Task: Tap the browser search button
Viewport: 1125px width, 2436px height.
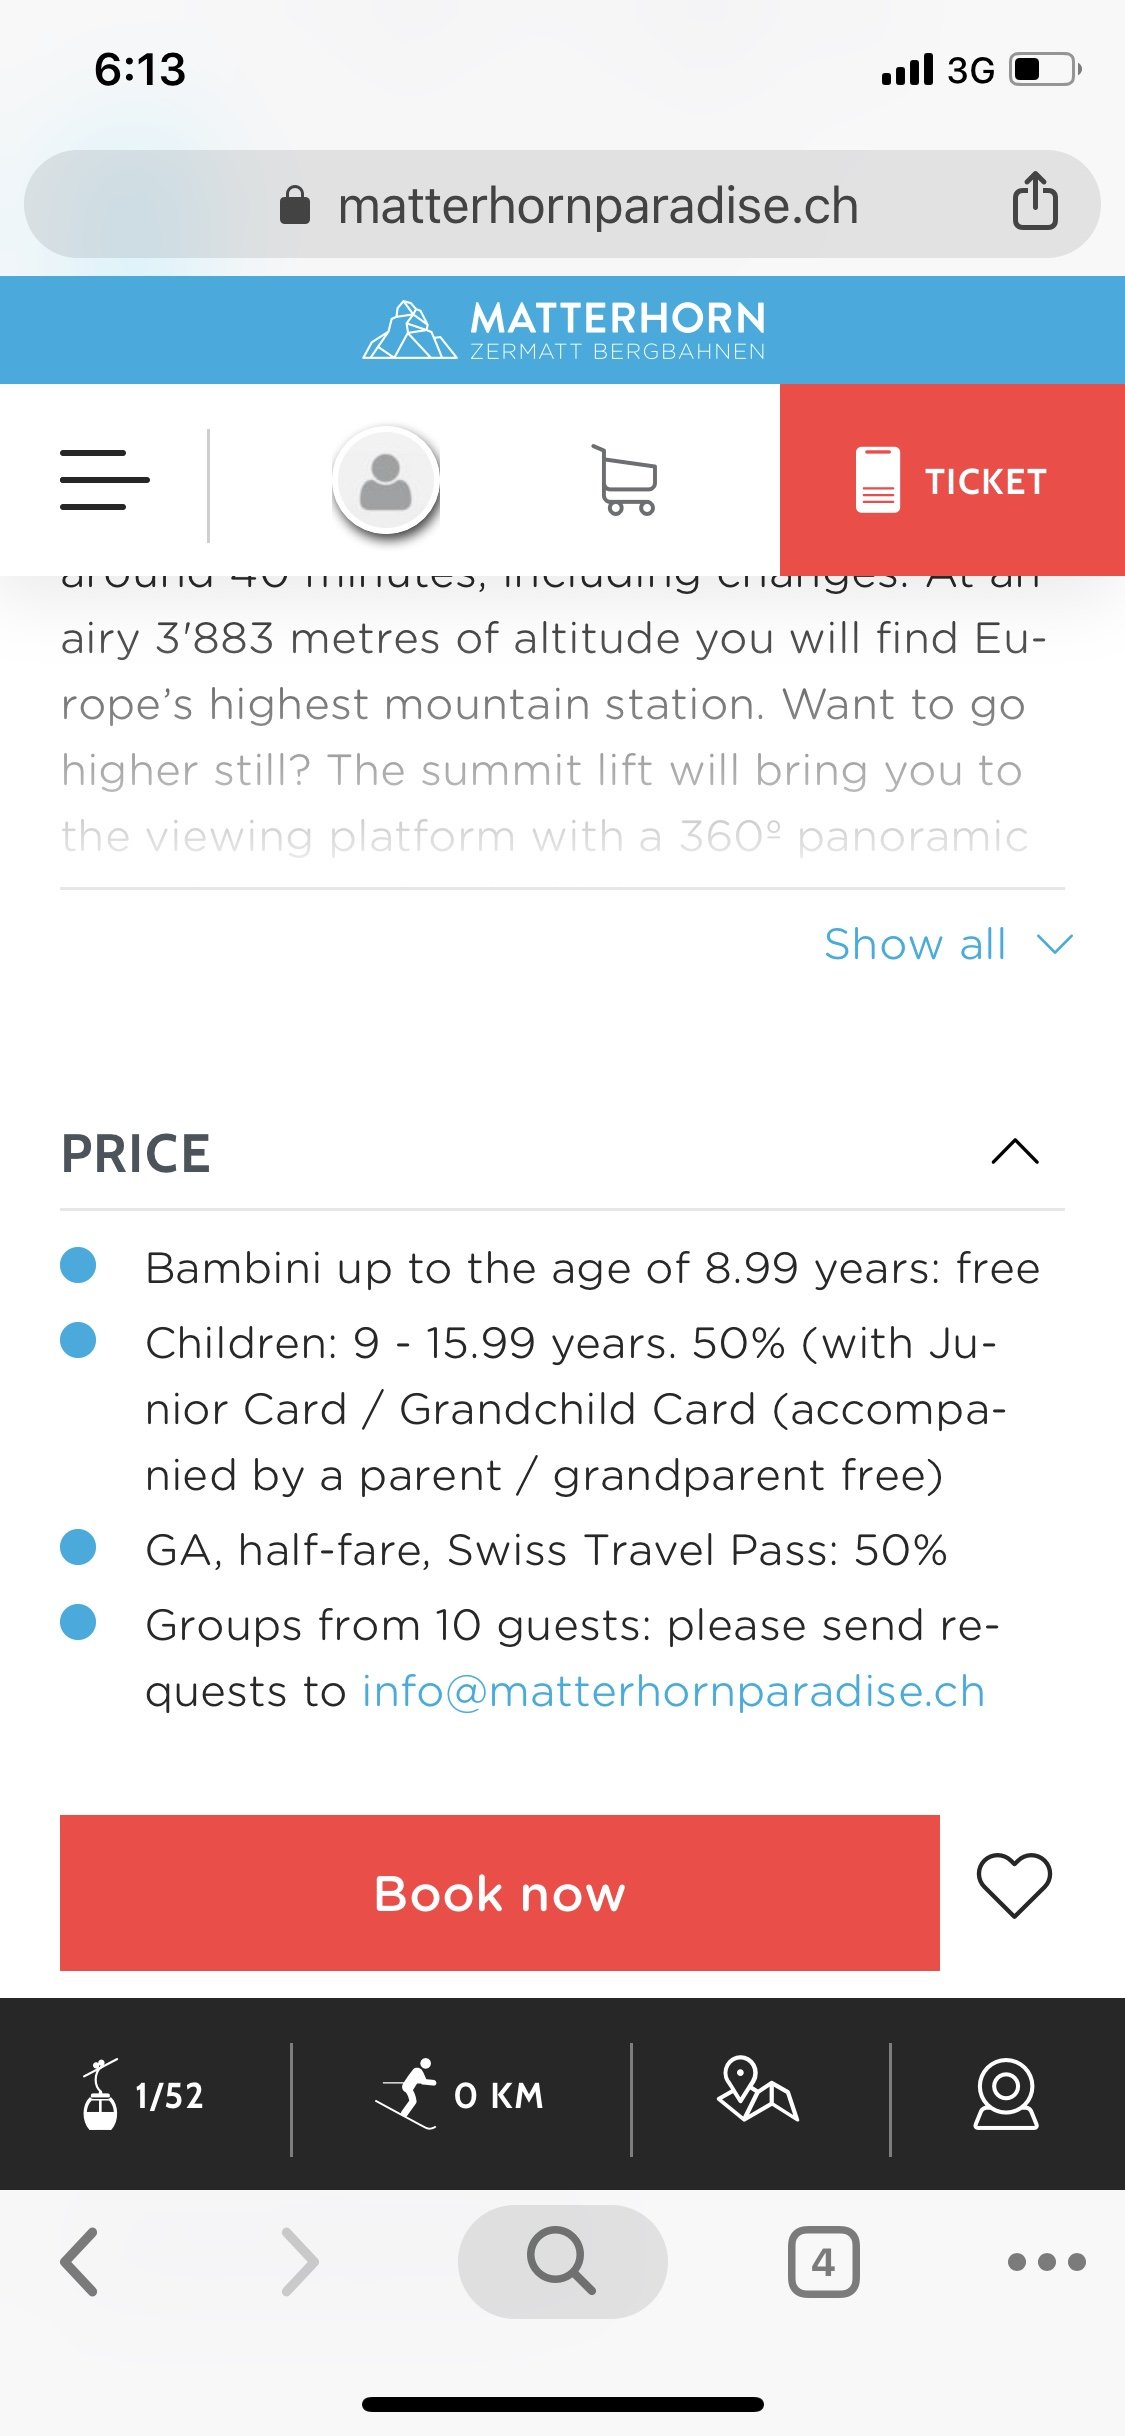Action: tap(562, 2262)
